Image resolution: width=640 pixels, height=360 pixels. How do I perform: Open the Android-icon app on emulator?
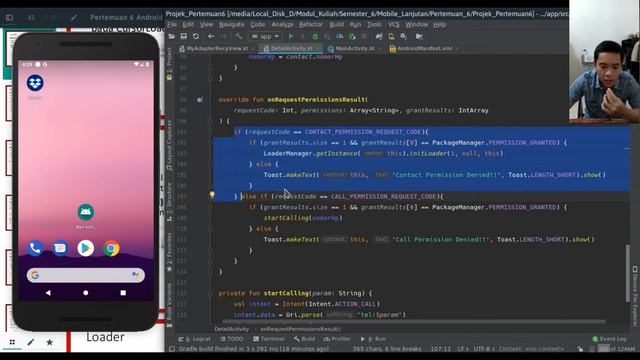[x=86, y=212]
